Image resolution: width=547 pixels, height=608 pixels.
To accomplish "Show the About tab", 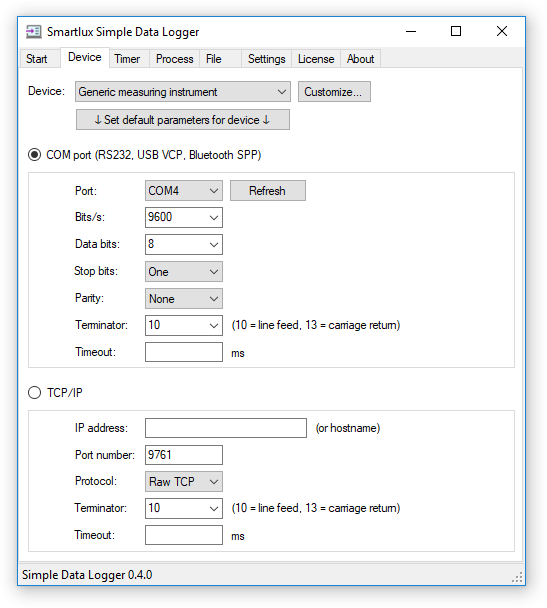I will click(x=361, y=59).
